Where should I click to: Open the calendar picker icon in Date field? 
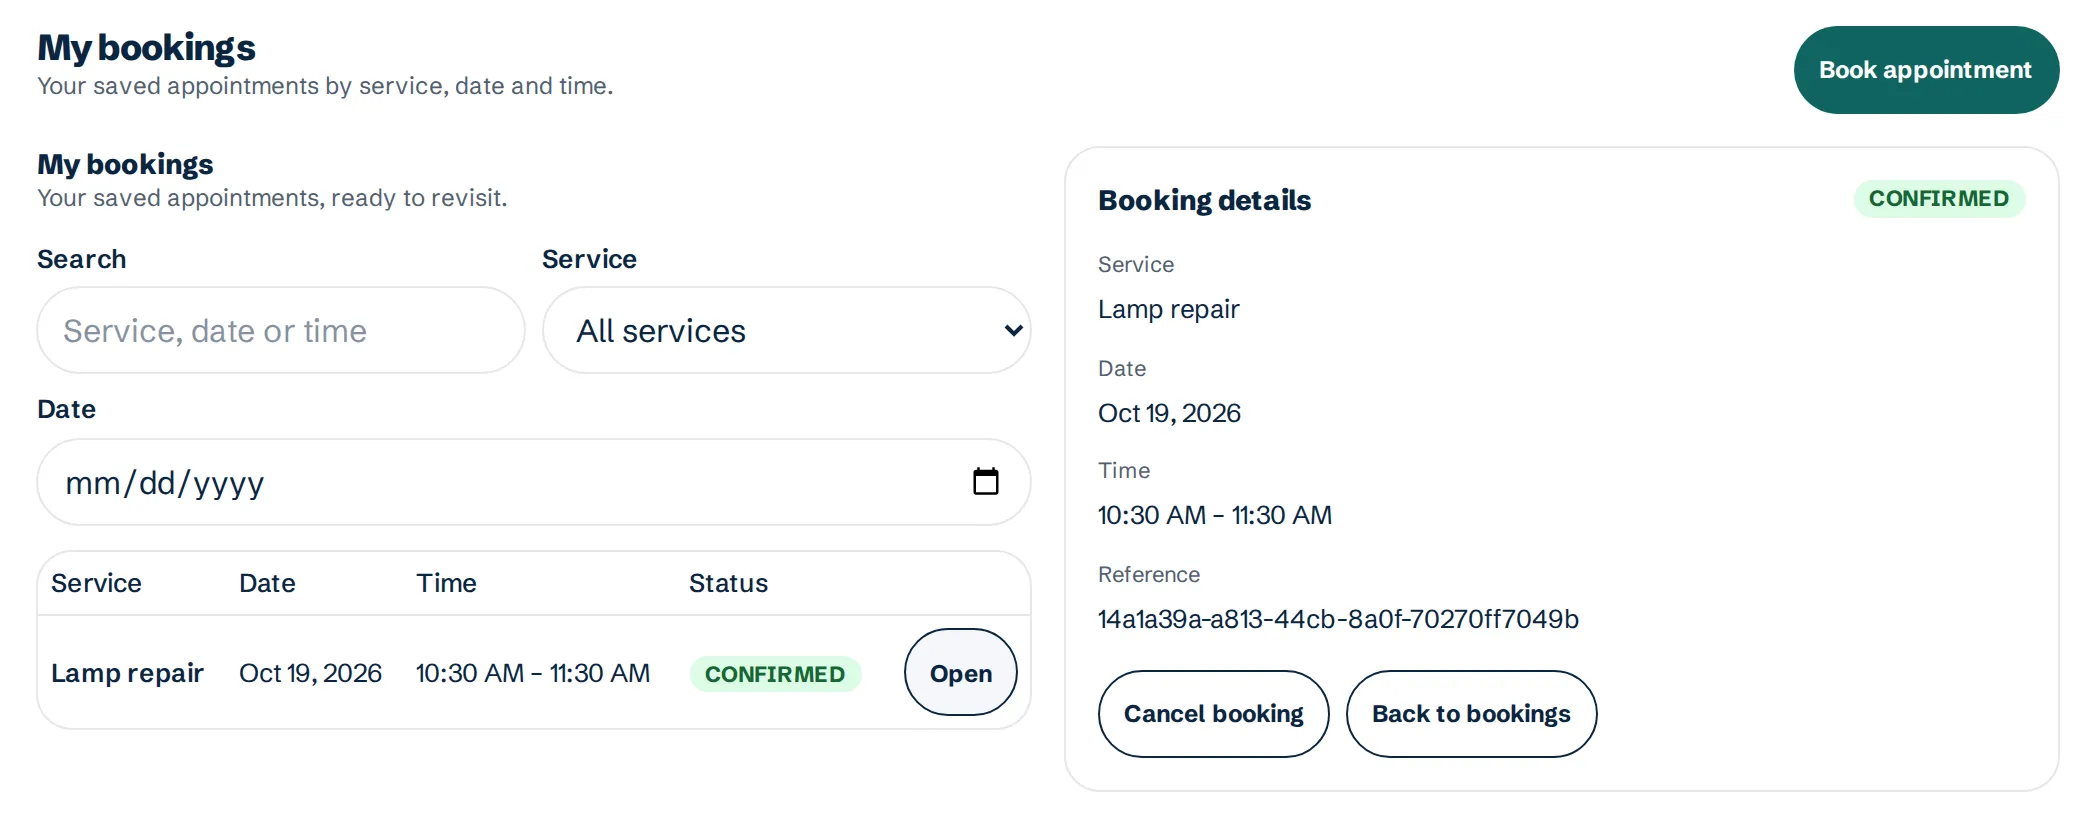(985, 482)
